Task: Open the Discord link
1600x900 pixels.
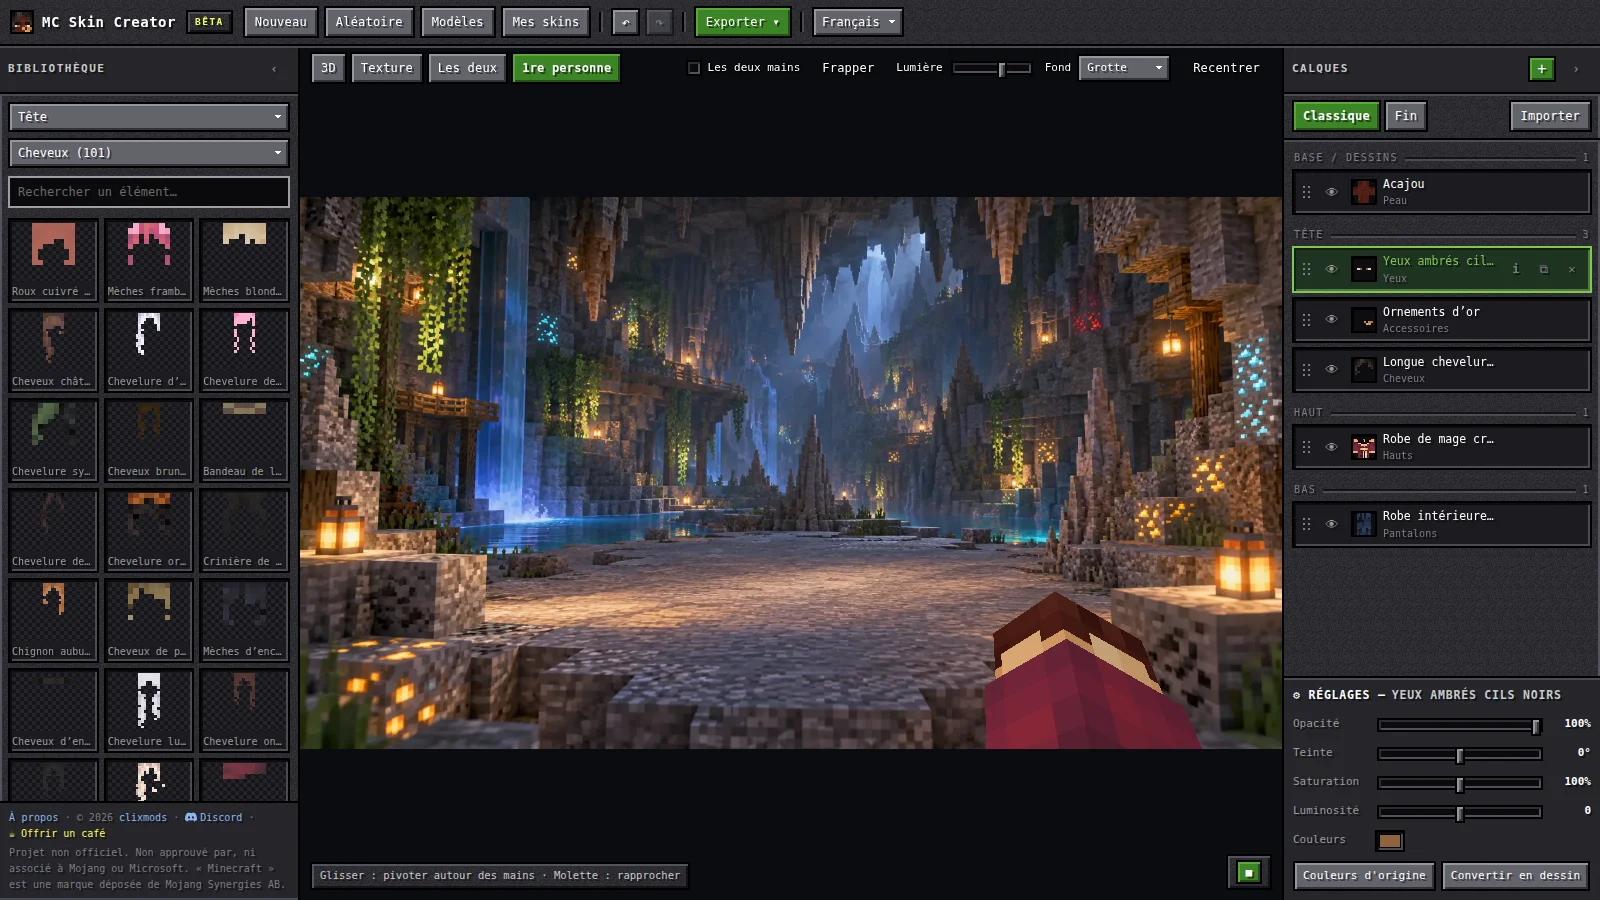Action: (x=214, y=817)
